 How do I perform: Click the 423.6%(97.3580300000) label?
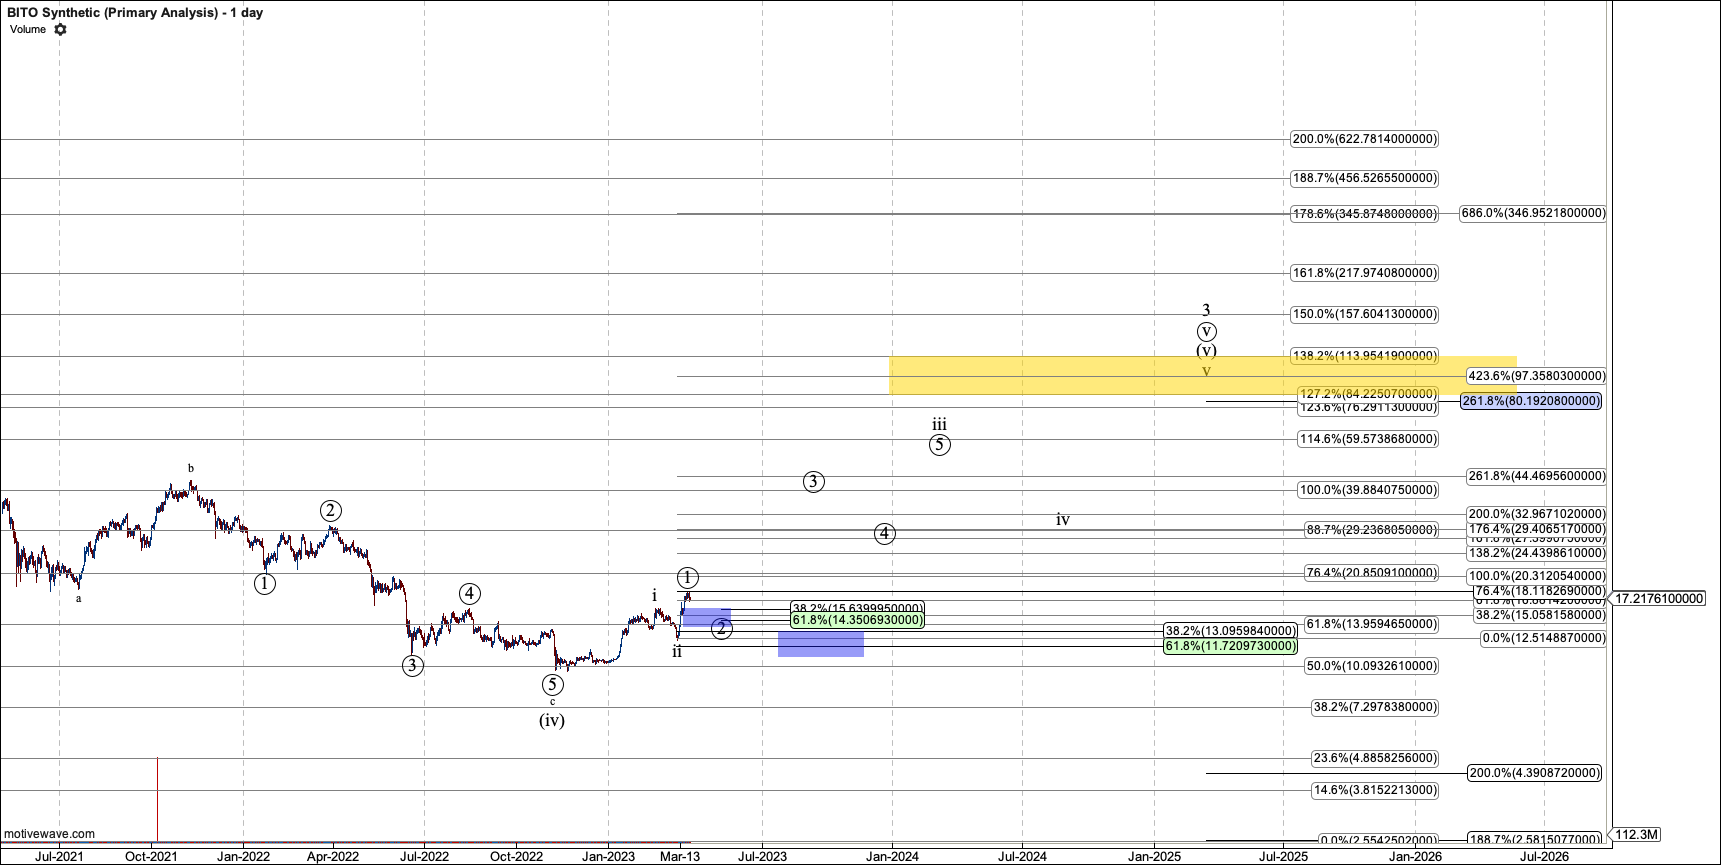pyautogui.click(x=1536, y=376)
